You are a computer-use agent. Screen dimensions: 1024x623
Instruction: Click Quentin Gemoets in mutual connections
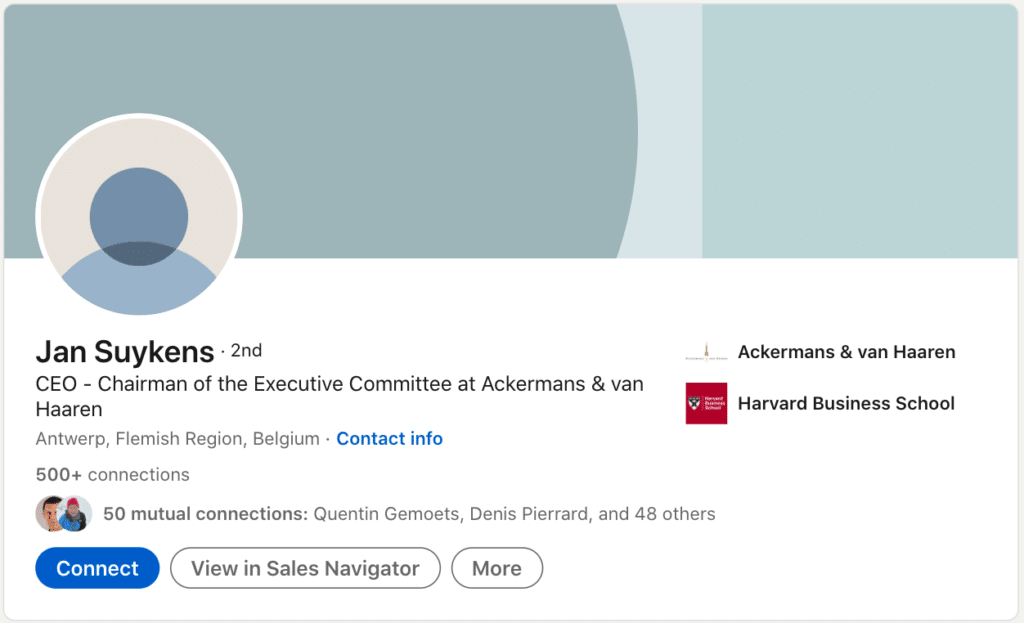387,514
